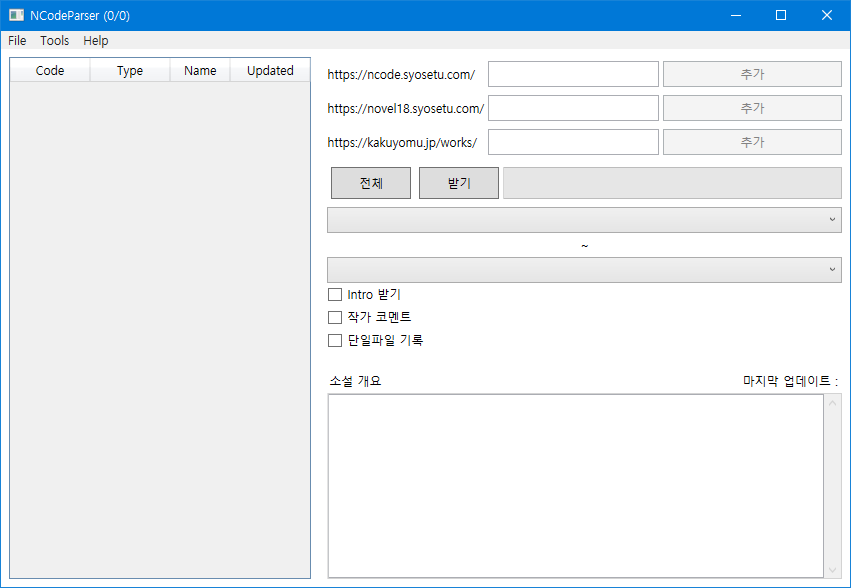Viewport: 851px width, 588px height.
Task: Sort list by Type column header
Action: point(130,71)
